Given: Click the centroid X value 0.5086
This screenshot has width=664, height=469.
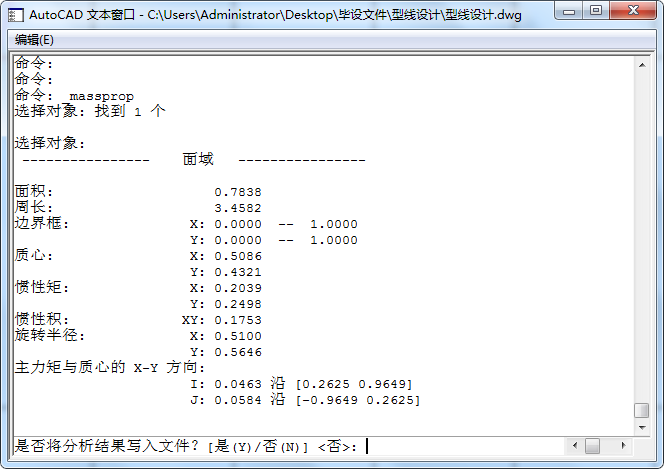Looking at the screenshot, I should pyautogui.click(x=238, y=256).
